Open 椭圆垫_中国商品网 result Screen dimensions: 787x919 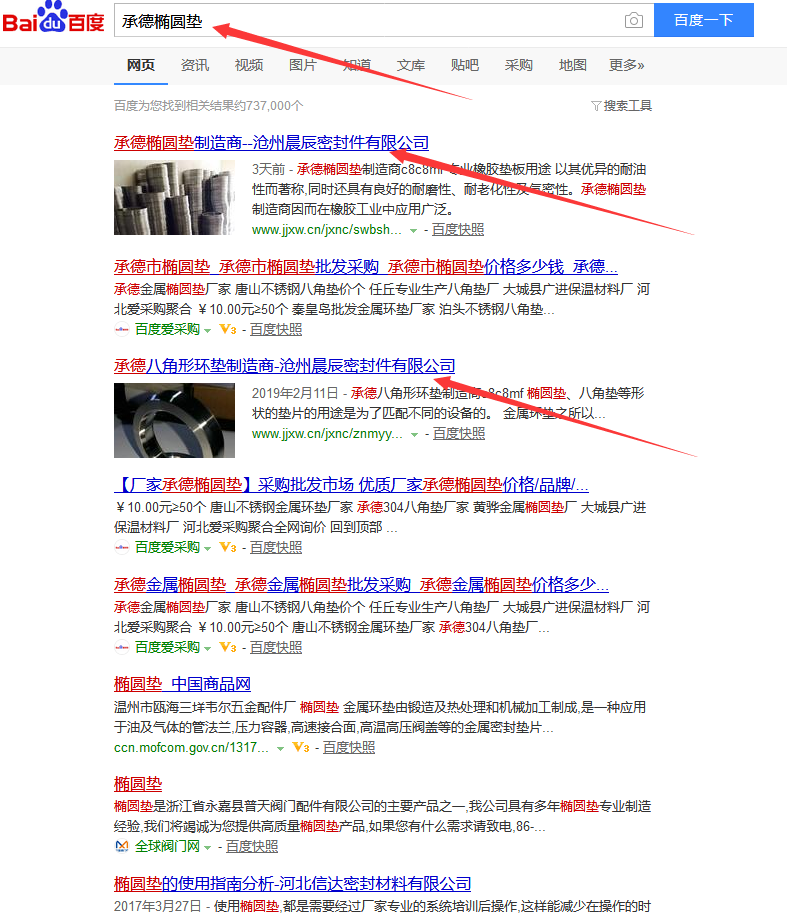tap(182, 684)
